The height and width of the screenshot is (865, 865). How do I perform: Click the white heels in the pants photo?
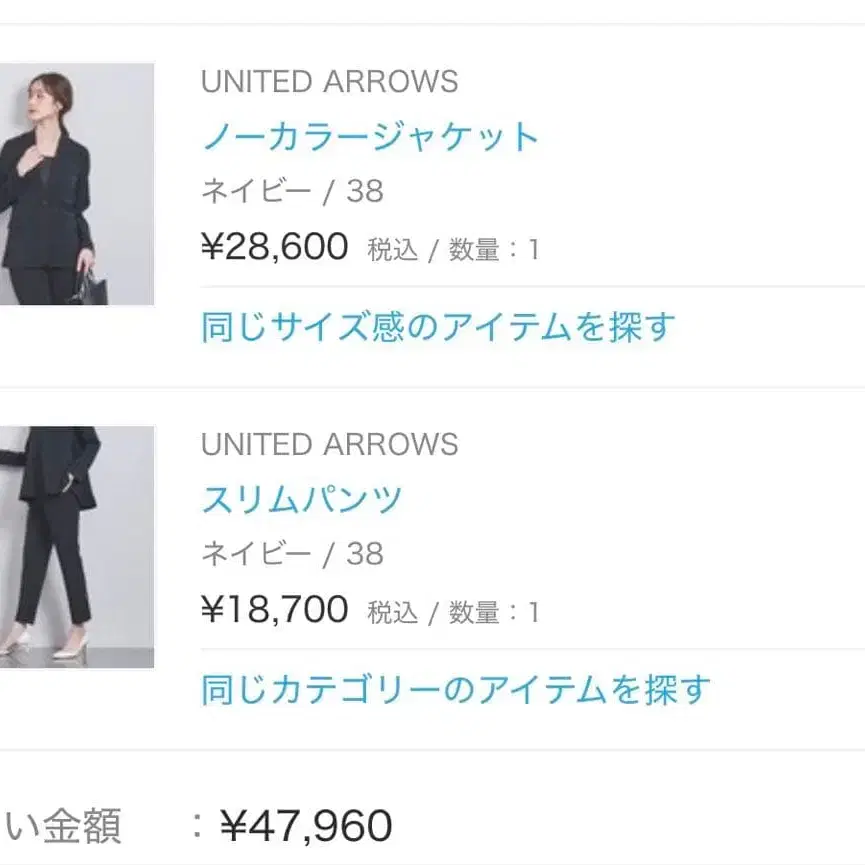[63, 643]
